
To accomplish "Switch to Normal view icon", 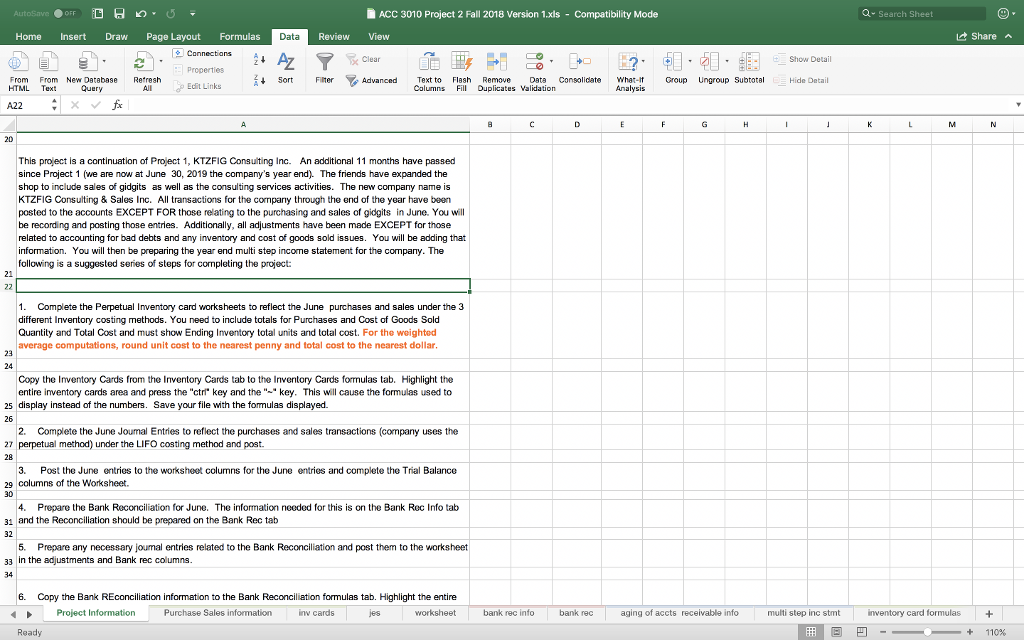I will point(810,632).
